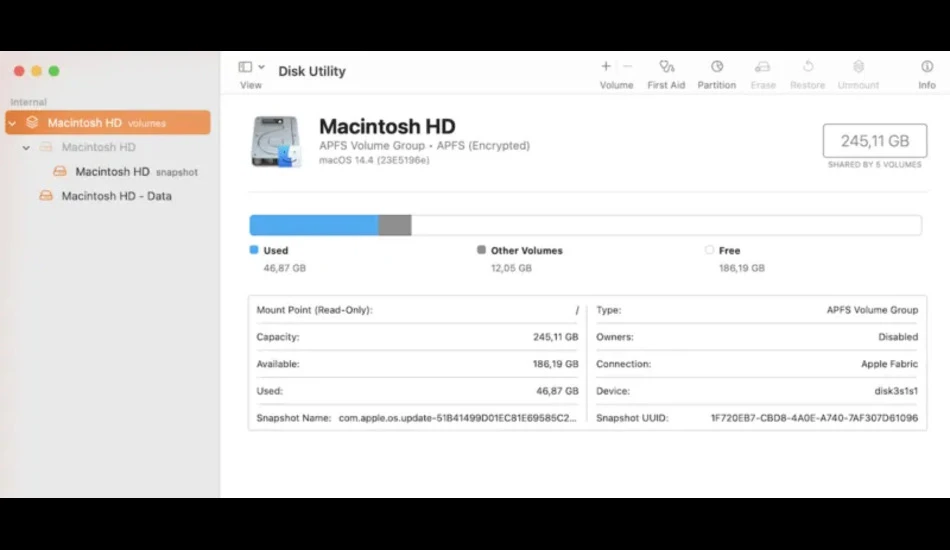Click the Type APFS Volume Group value

point(872,310)
